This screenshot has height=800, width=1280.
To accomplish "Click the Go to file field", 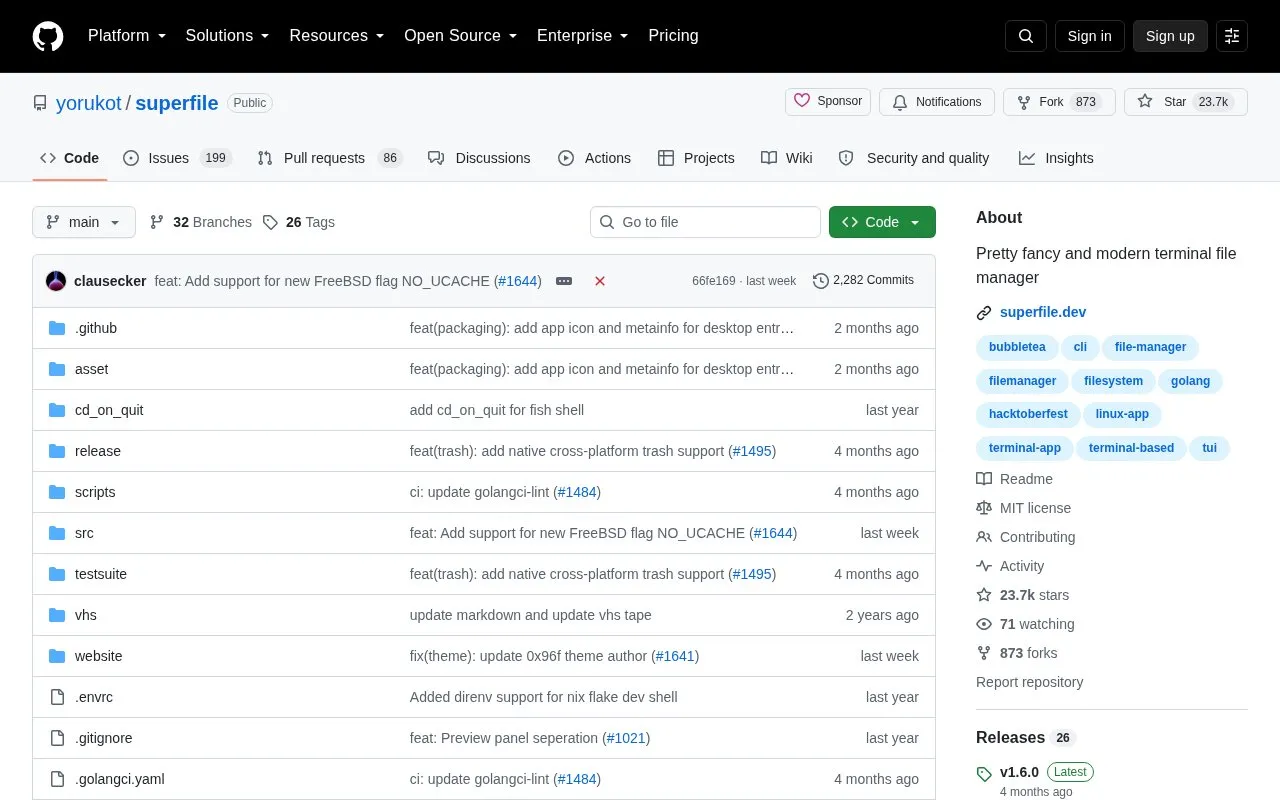I will coord(705,222).
